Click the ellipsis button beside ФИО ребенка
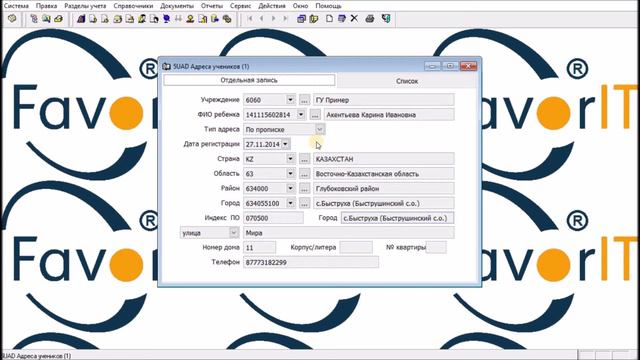 click(x=315, y=115)
